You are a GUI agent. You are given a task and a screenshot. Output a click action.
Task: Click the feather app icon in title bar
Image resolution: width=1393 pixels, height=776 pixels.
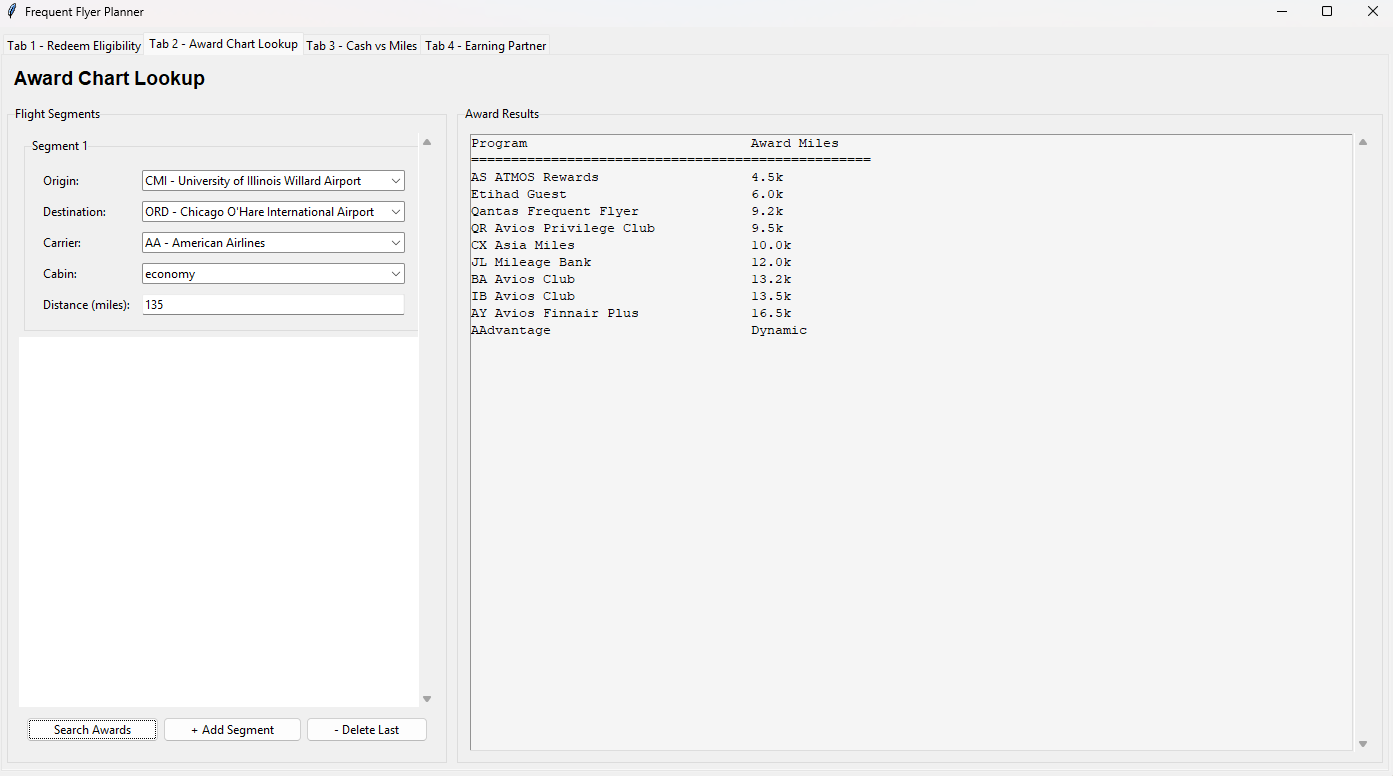point(12,12)
